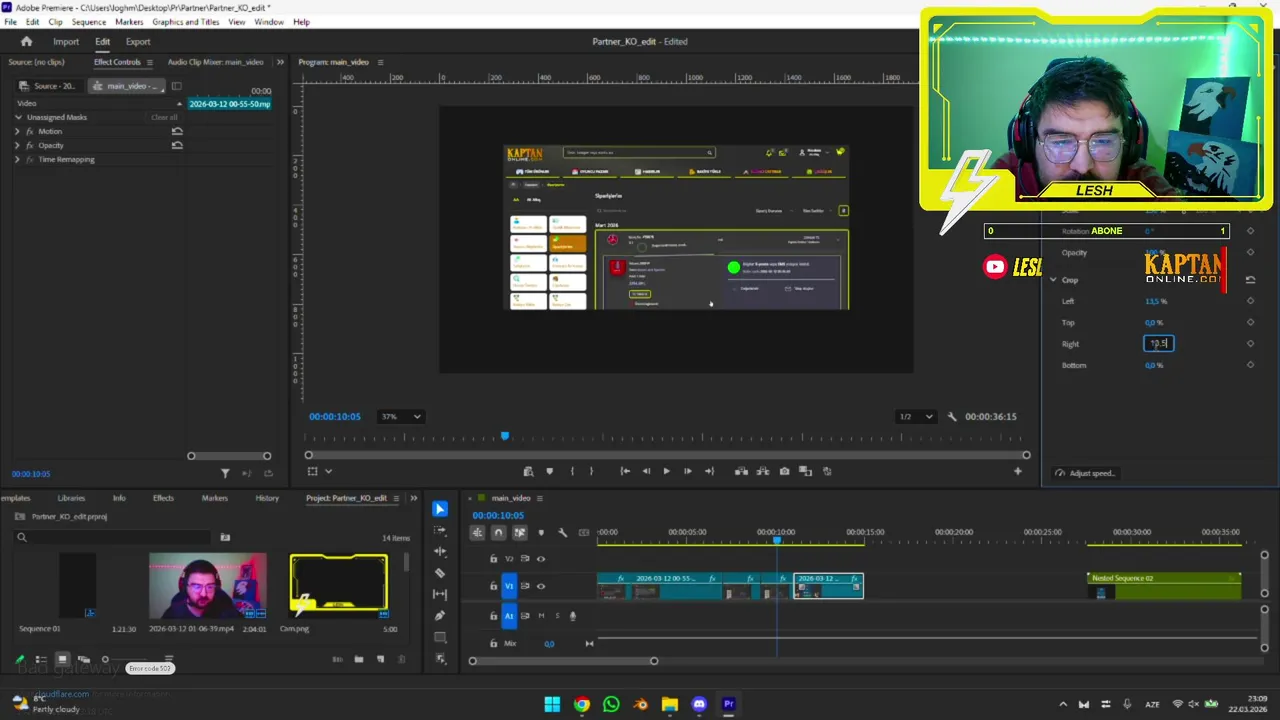Expand Opacity effect properties
This screenshot has height=720, width=1280.
17,145
